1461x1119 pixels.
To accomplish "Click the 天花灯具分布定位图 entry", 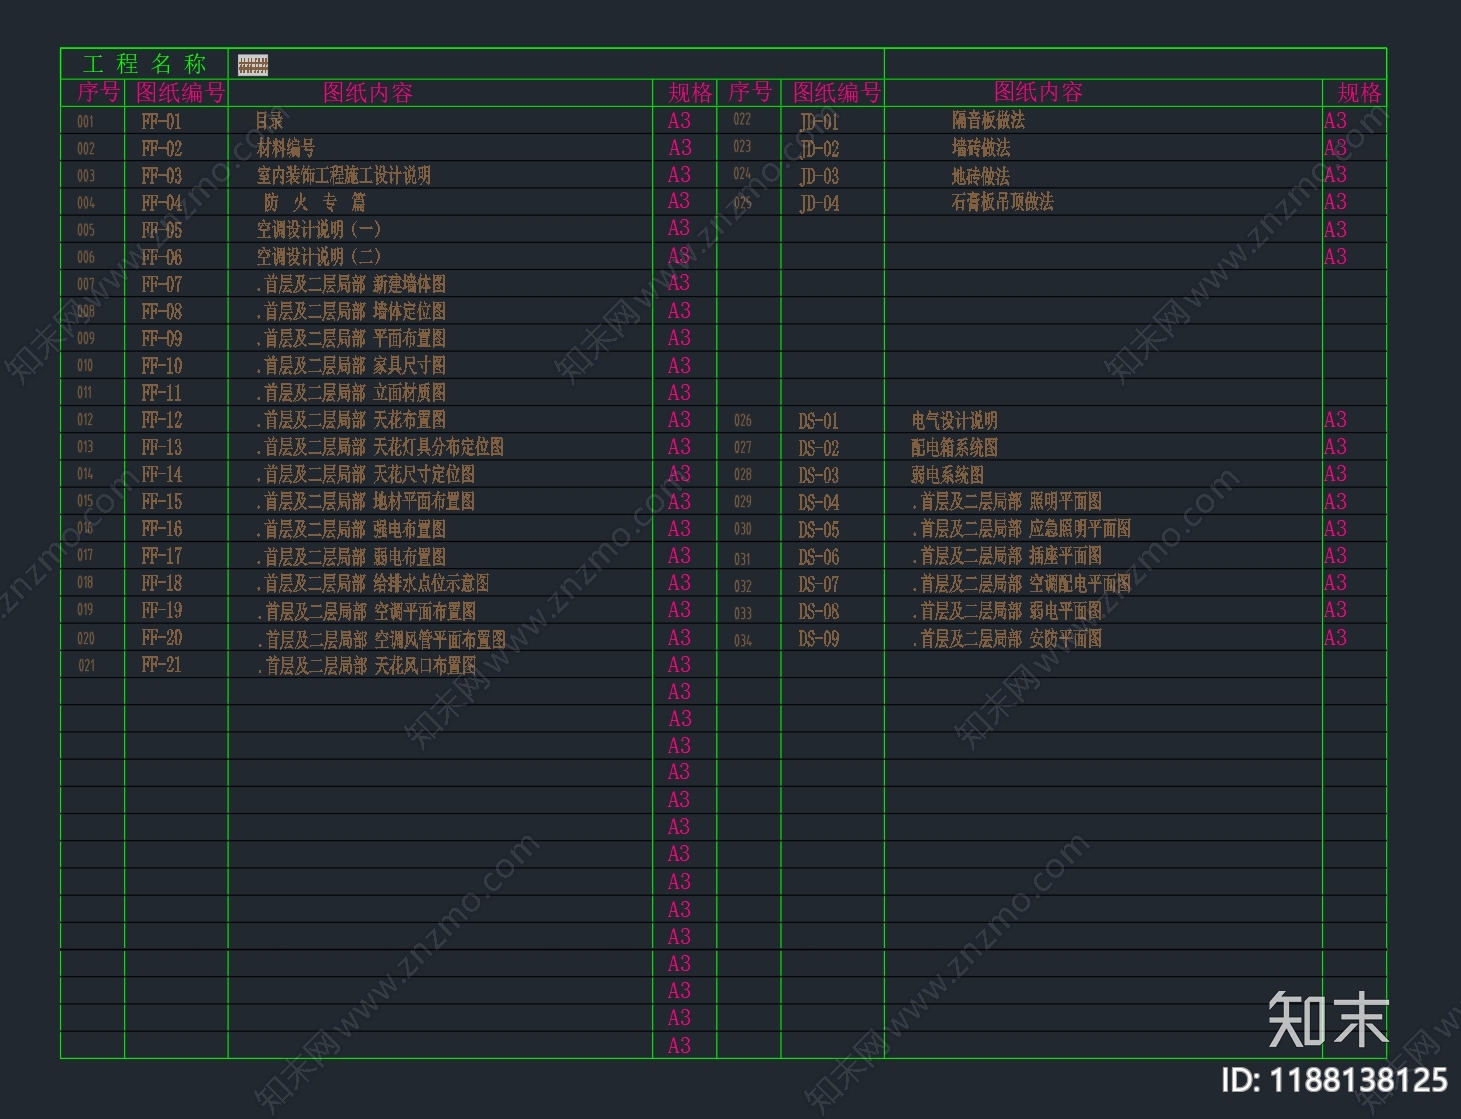I will pos(380,447).
